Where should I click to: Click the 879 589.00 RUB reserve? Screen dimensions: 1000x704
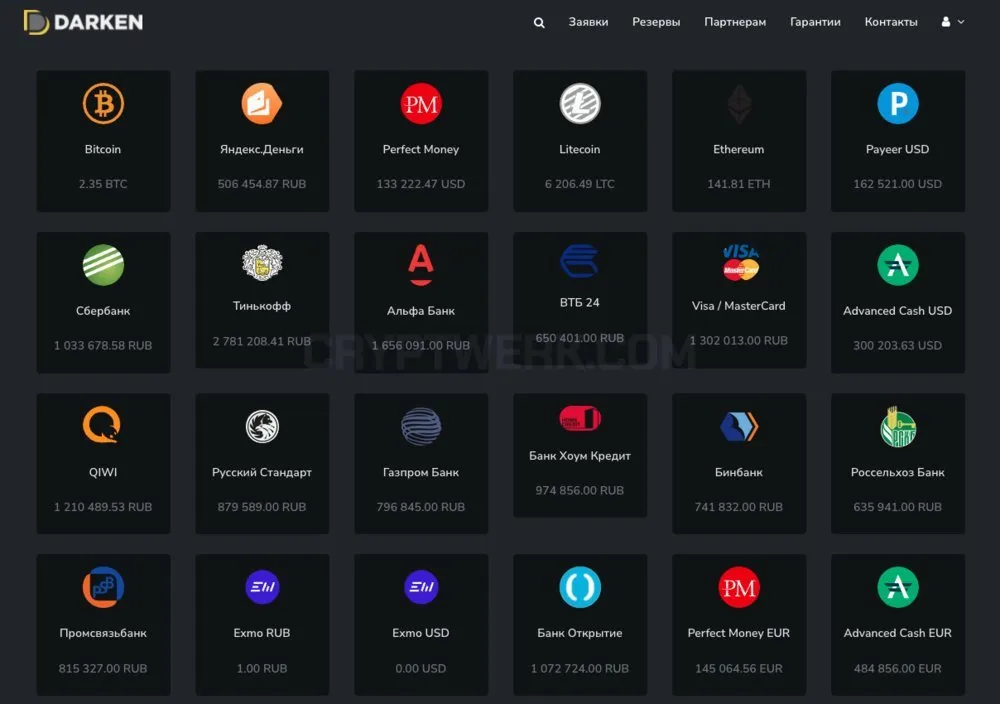click(x=261, y=507)
